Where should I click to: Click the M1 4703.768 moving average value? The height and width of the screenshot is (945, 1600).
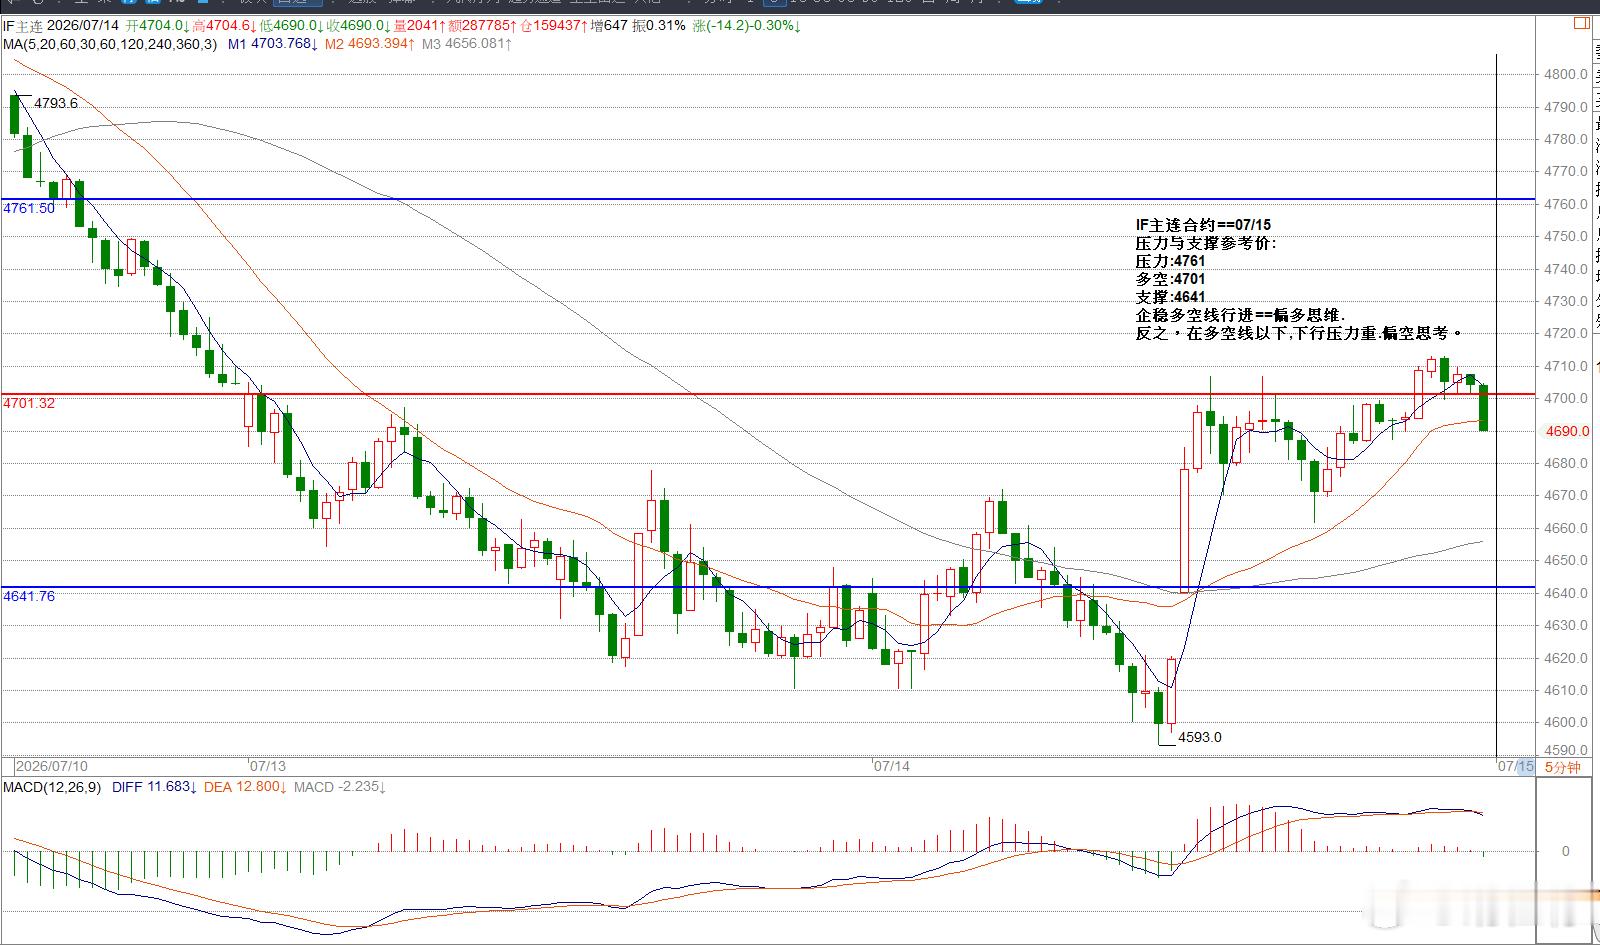tap(273, 44)
